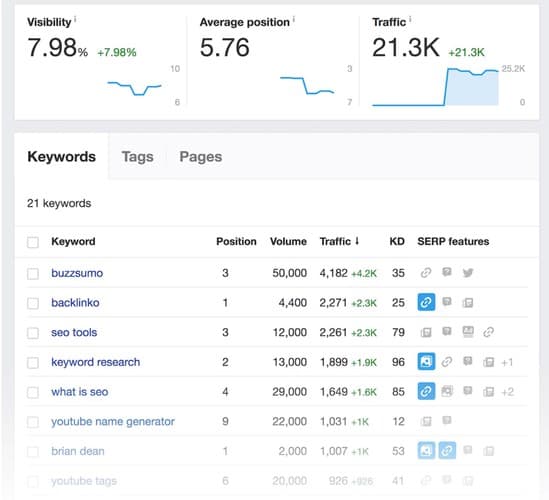Select the Keywords tab
The image size is (549, 500).
pyautogui.click(x=62, y=157)
